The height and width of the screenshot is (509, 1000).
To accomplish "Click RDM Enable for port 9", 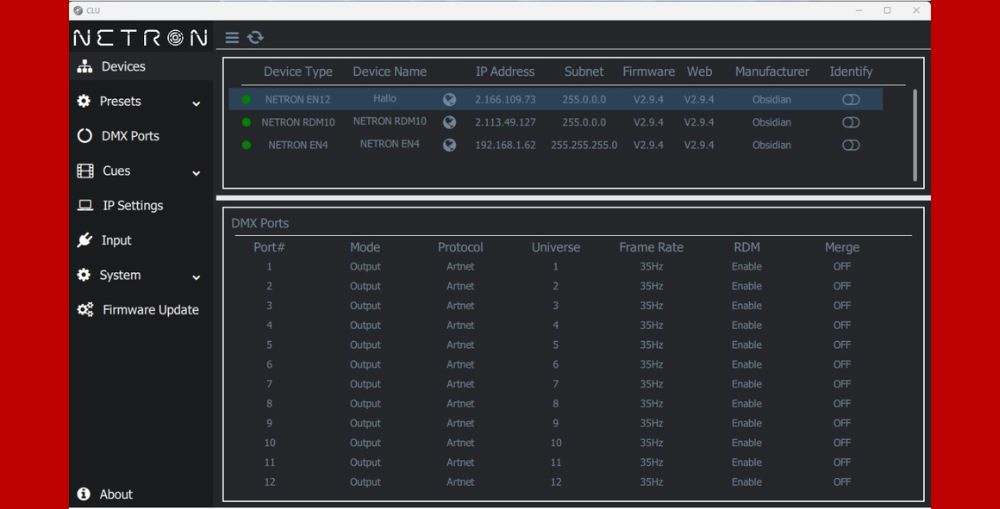I will pos(747,424).
